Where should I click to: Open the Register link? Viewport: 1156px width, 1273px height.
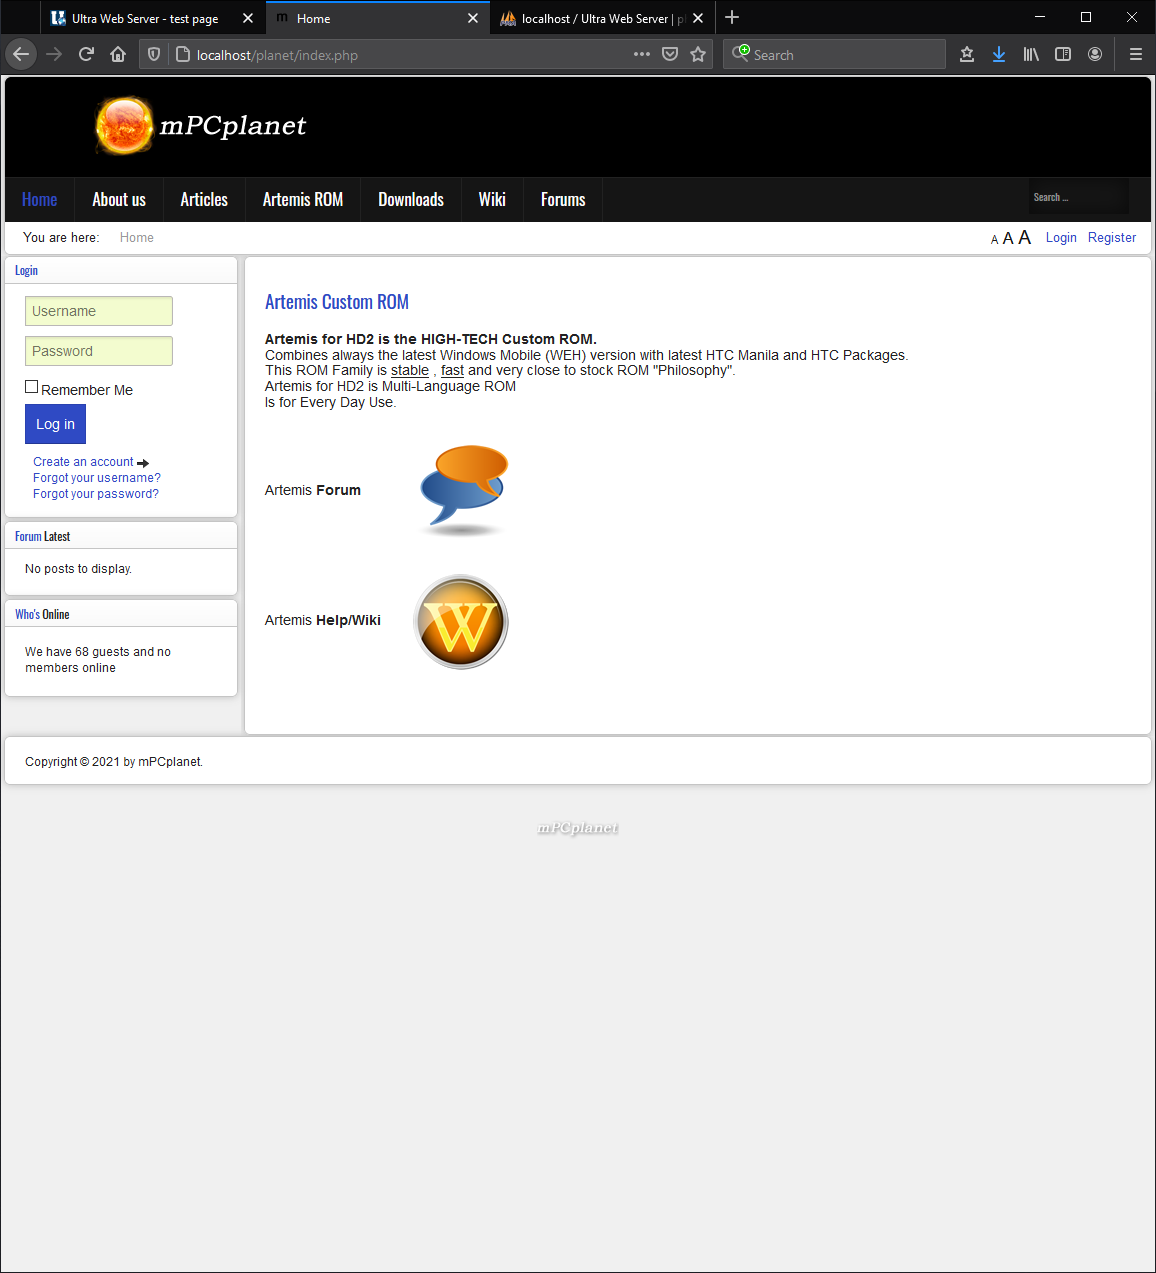[x=1112, y=238]
